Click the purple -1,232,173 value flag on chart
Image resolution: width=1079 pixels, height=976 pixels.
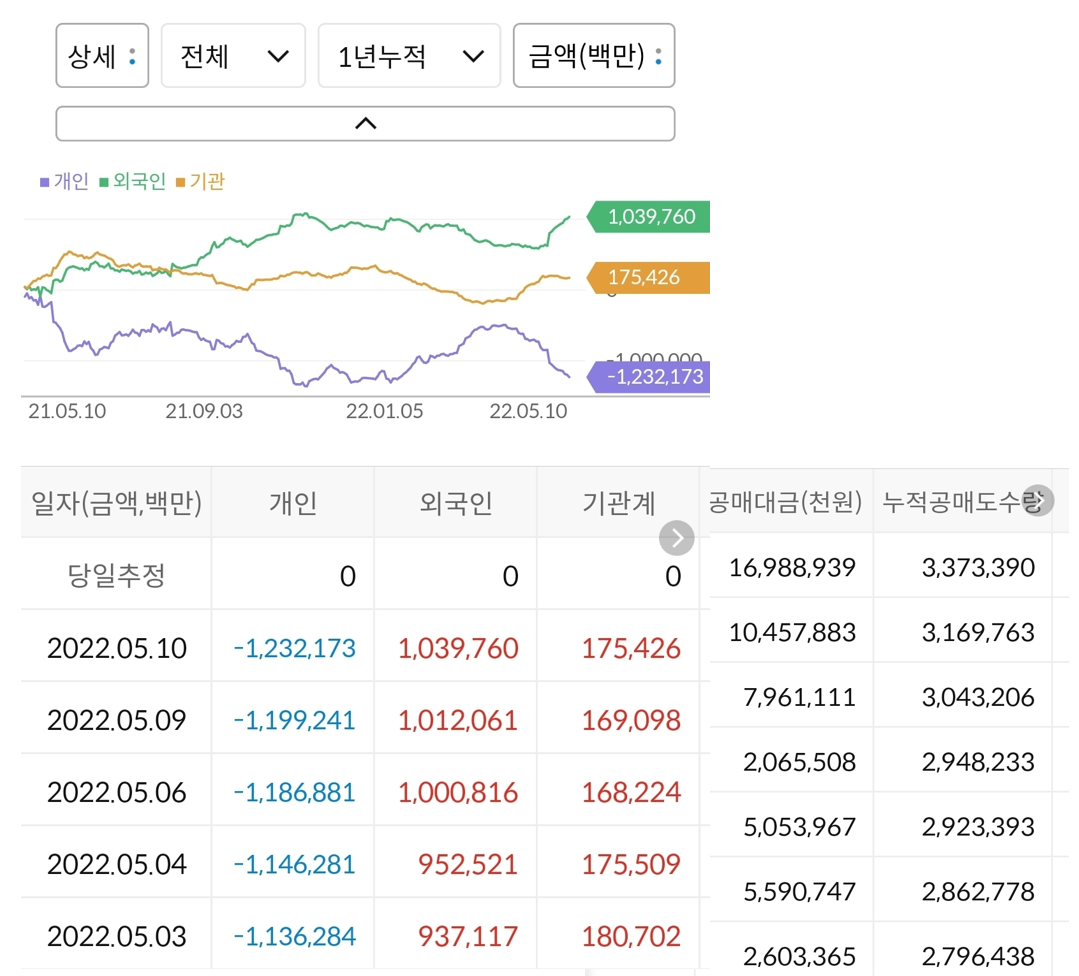click(648, 377)
